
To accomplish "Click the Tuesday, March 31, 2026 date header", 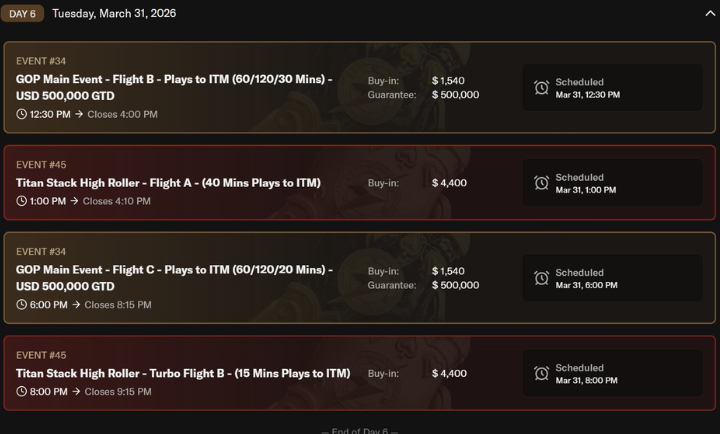I will click(117, 14).
